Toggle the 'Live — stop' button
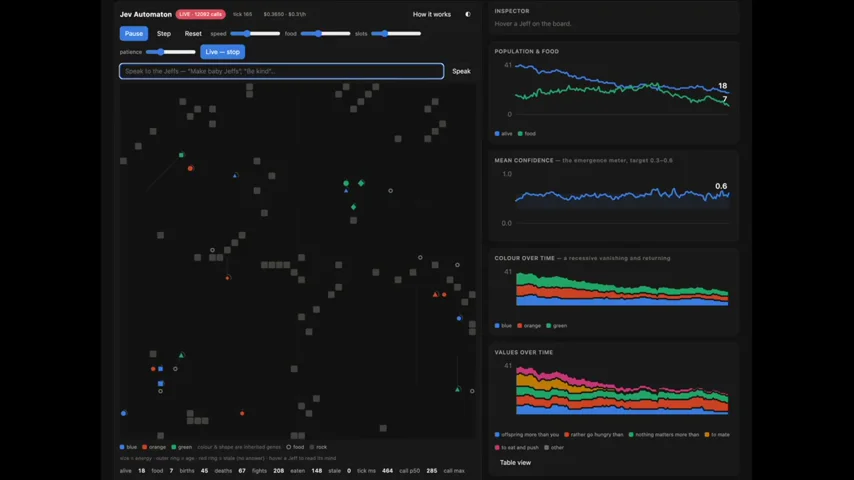 coord(222,52)
